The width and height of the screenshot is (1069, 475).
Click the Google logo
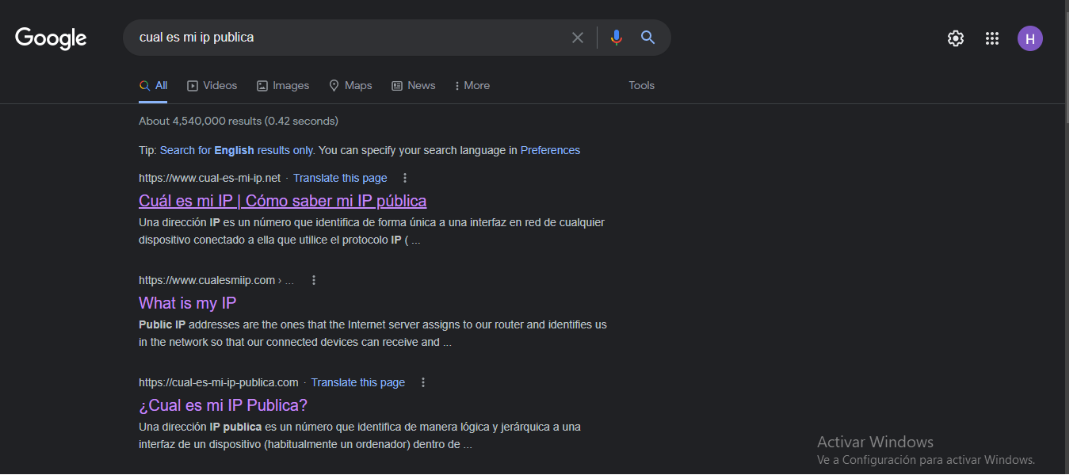51,38
